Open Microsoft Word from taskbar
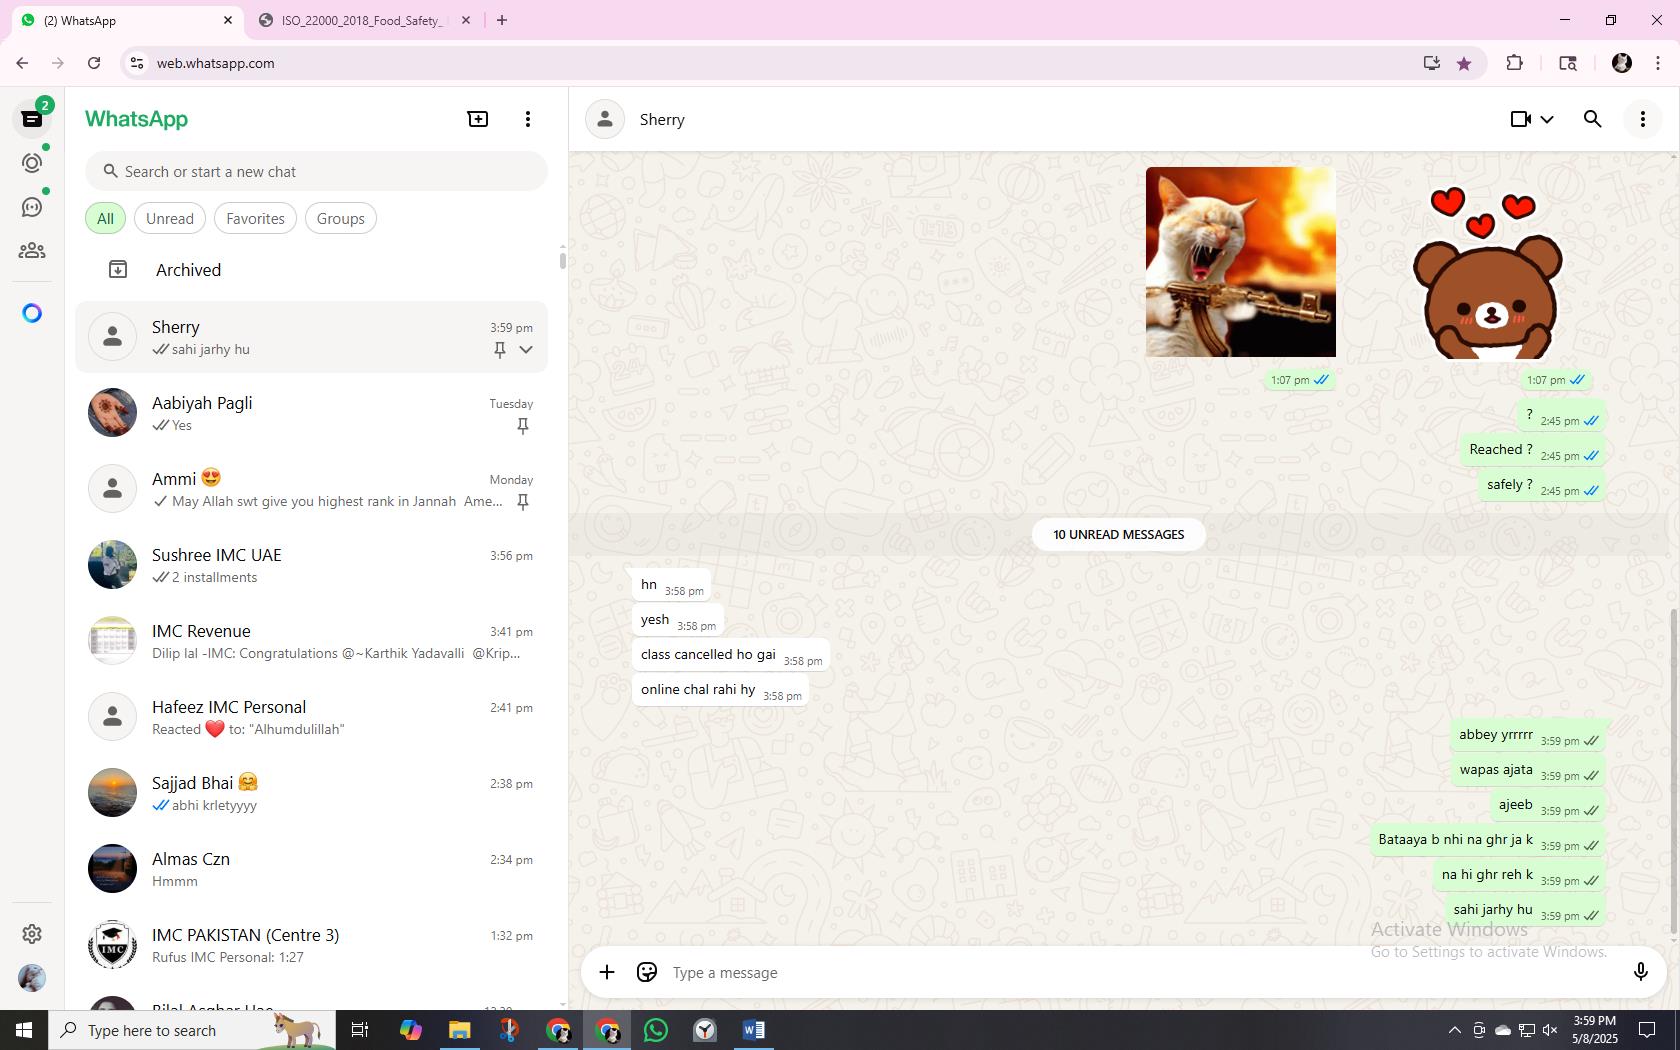 (754, 1030)
